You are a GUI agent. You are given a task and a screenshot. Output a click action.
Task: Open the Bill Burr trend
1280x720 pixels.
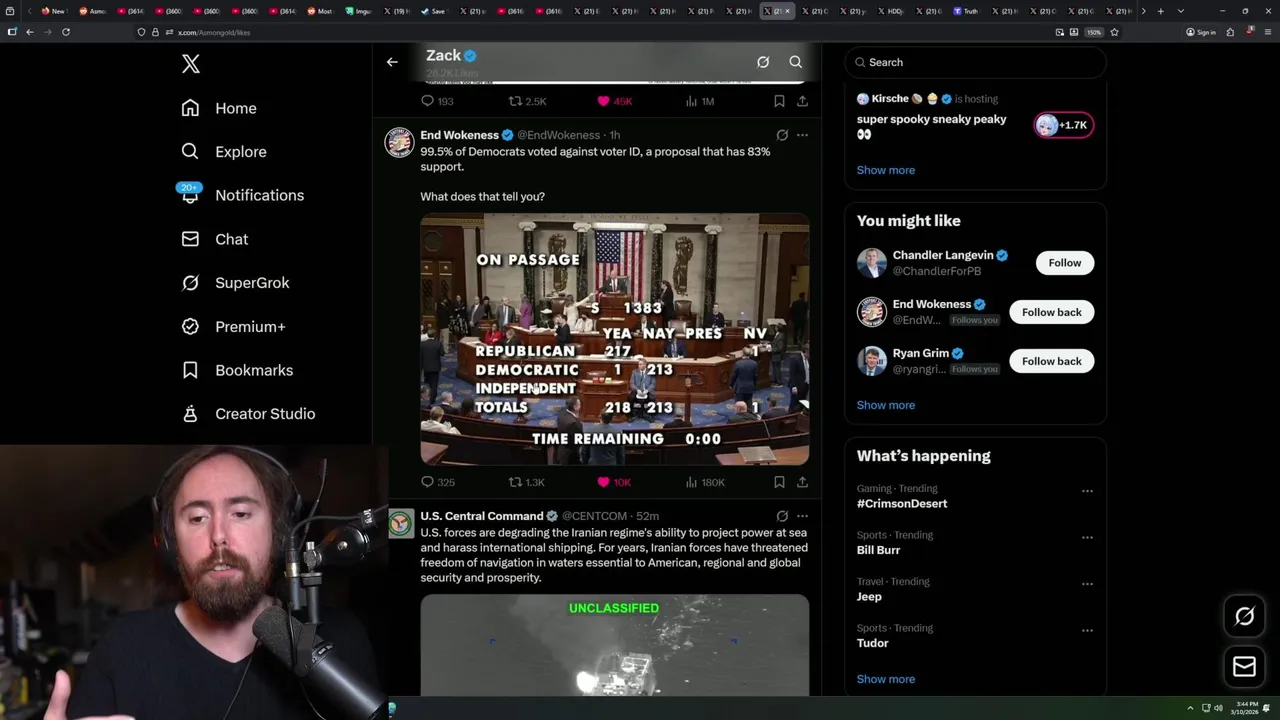click(x=878, y=550)
